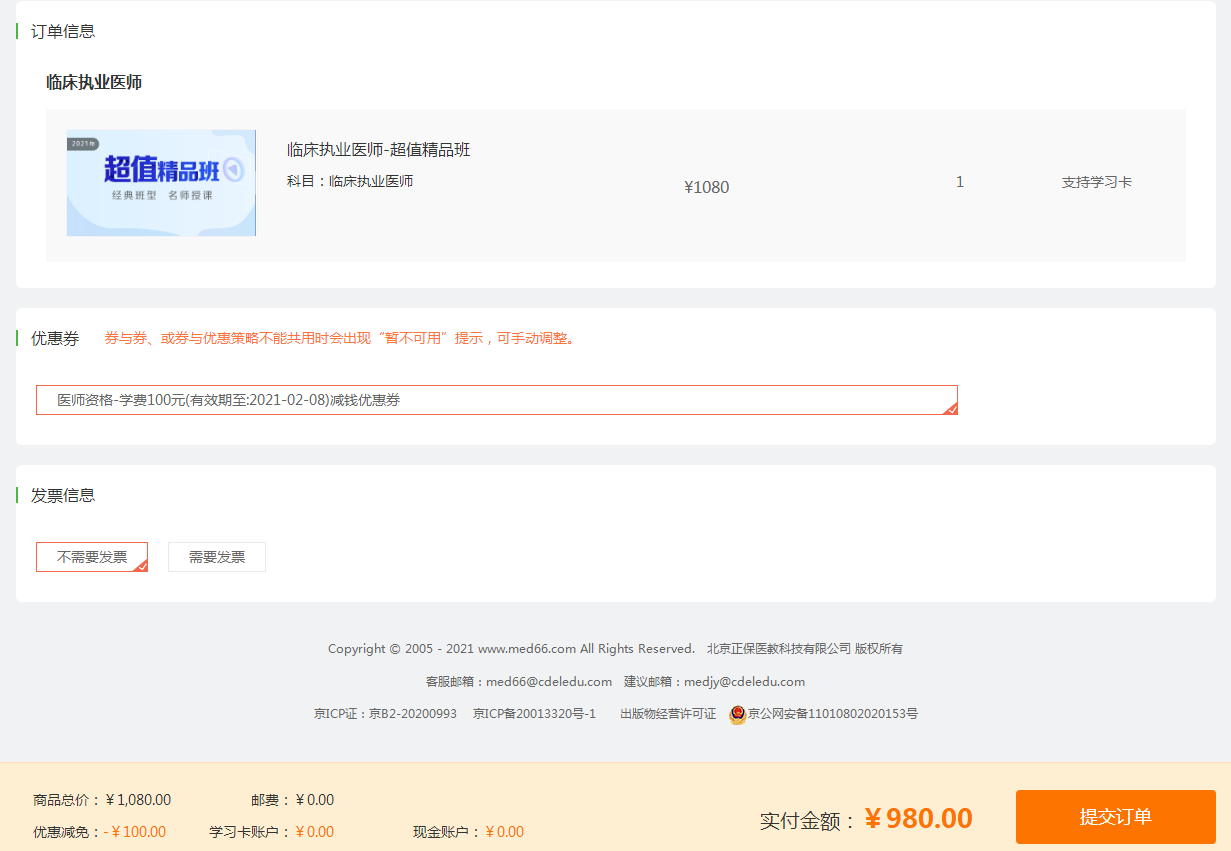The width and height of the screenshot is (1231, 851).
Task: Click the checkmark corner on the selected coupon
Action: point(951,408)
